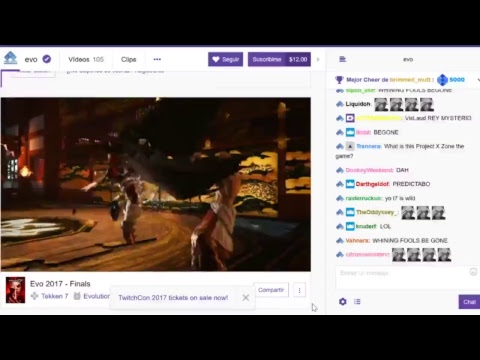This screenshot has width=480, height=360.
Task: Click the chat badge icon beside Liquidon
Action: click(339, 104)
